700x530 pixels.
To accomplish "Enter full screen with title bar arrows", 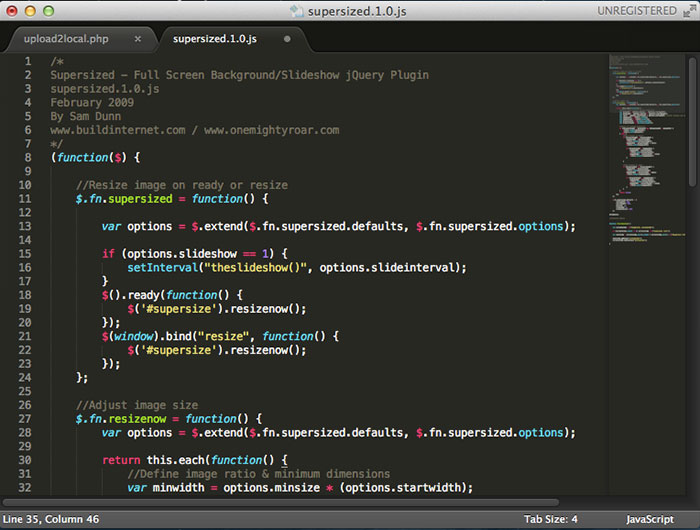I will (690, 11).
